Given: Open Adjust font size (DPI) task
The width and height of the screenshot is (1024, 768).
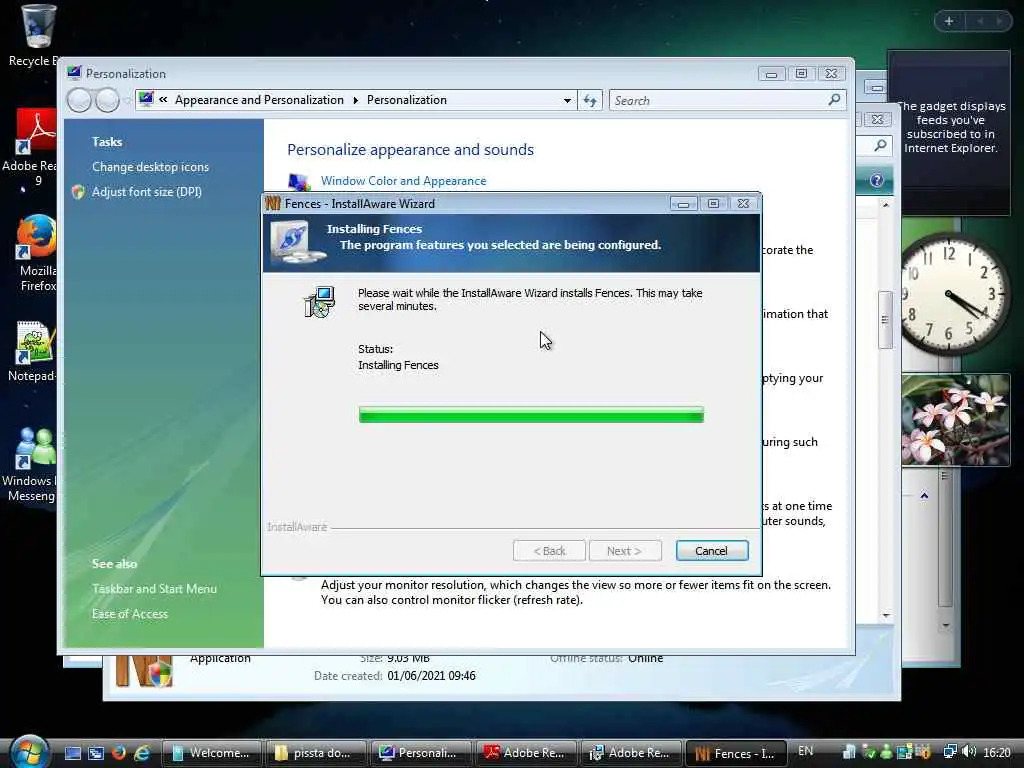Looking at the screenshot, I should click(146, 192).
